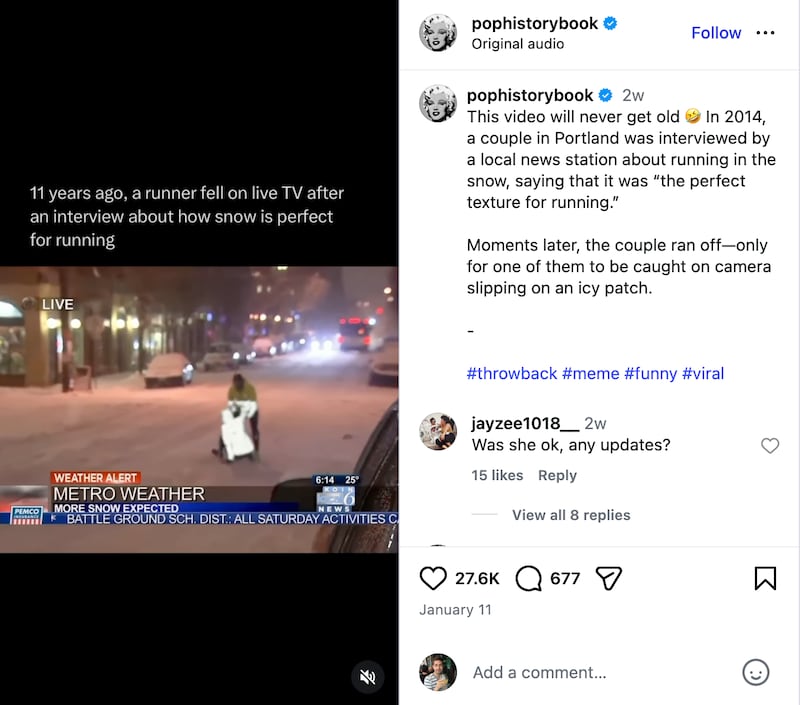The height and width of the screenshot is (705, 800).
Task: Open jayzee1018__ profile picture
Action: coord(438,432)
